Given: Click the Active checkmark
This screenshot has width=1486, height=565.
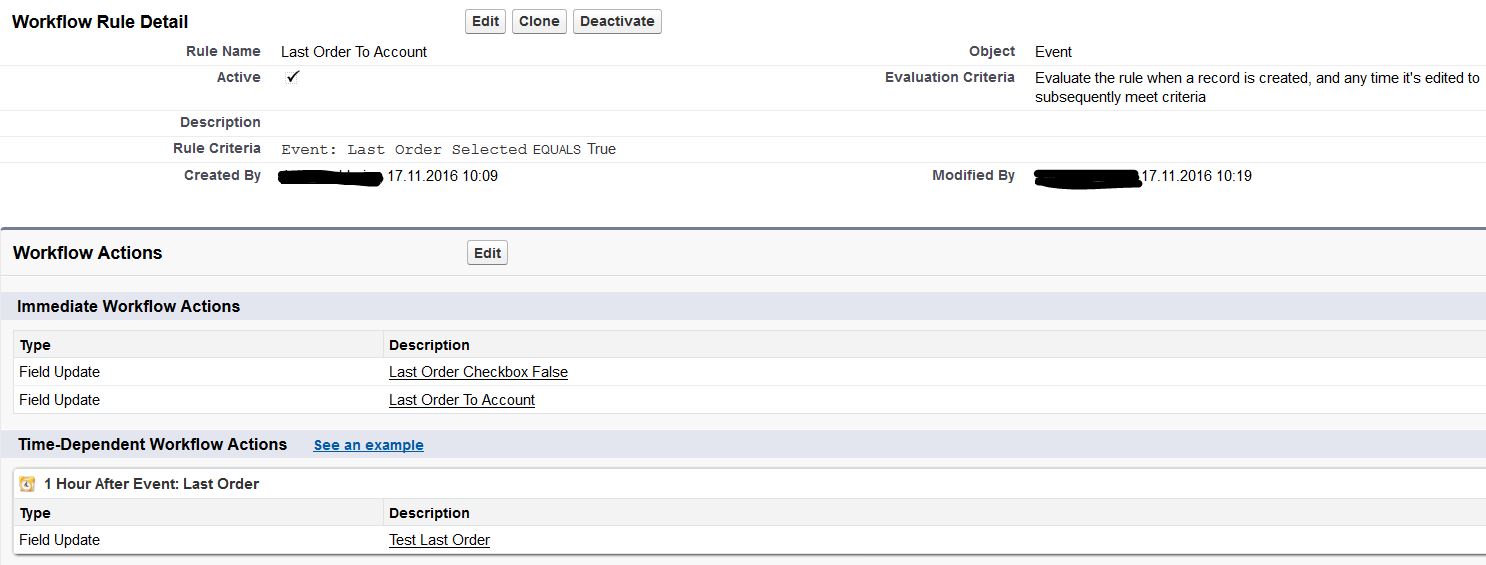Looking at the screenshot, I should (x=293, y=77).
